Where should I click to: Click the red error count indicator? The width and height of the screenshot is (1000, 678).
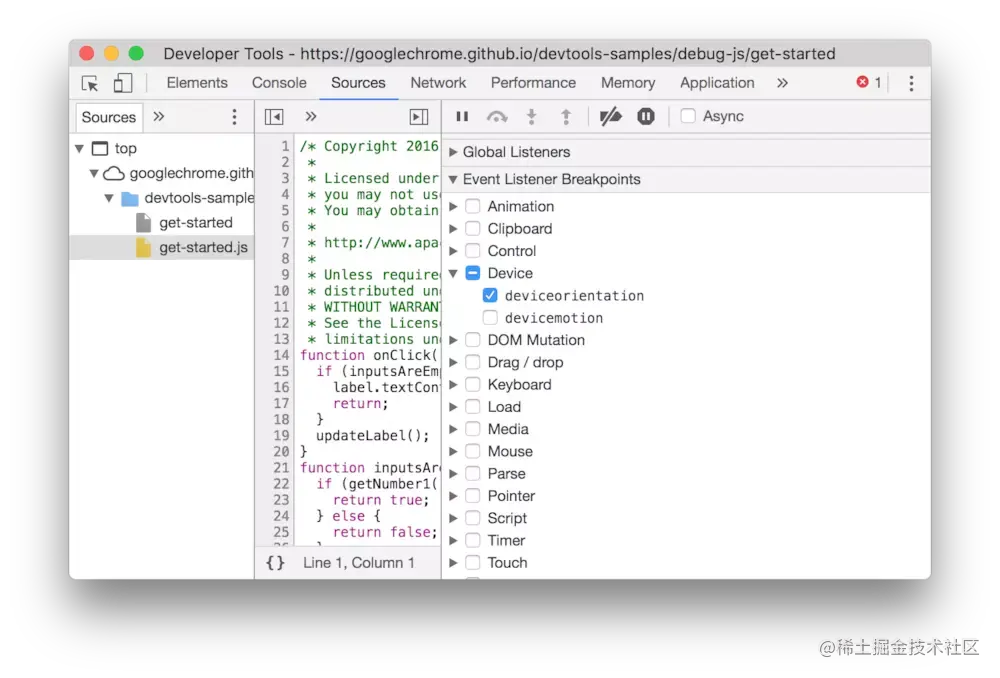click(x=869, y=82)
